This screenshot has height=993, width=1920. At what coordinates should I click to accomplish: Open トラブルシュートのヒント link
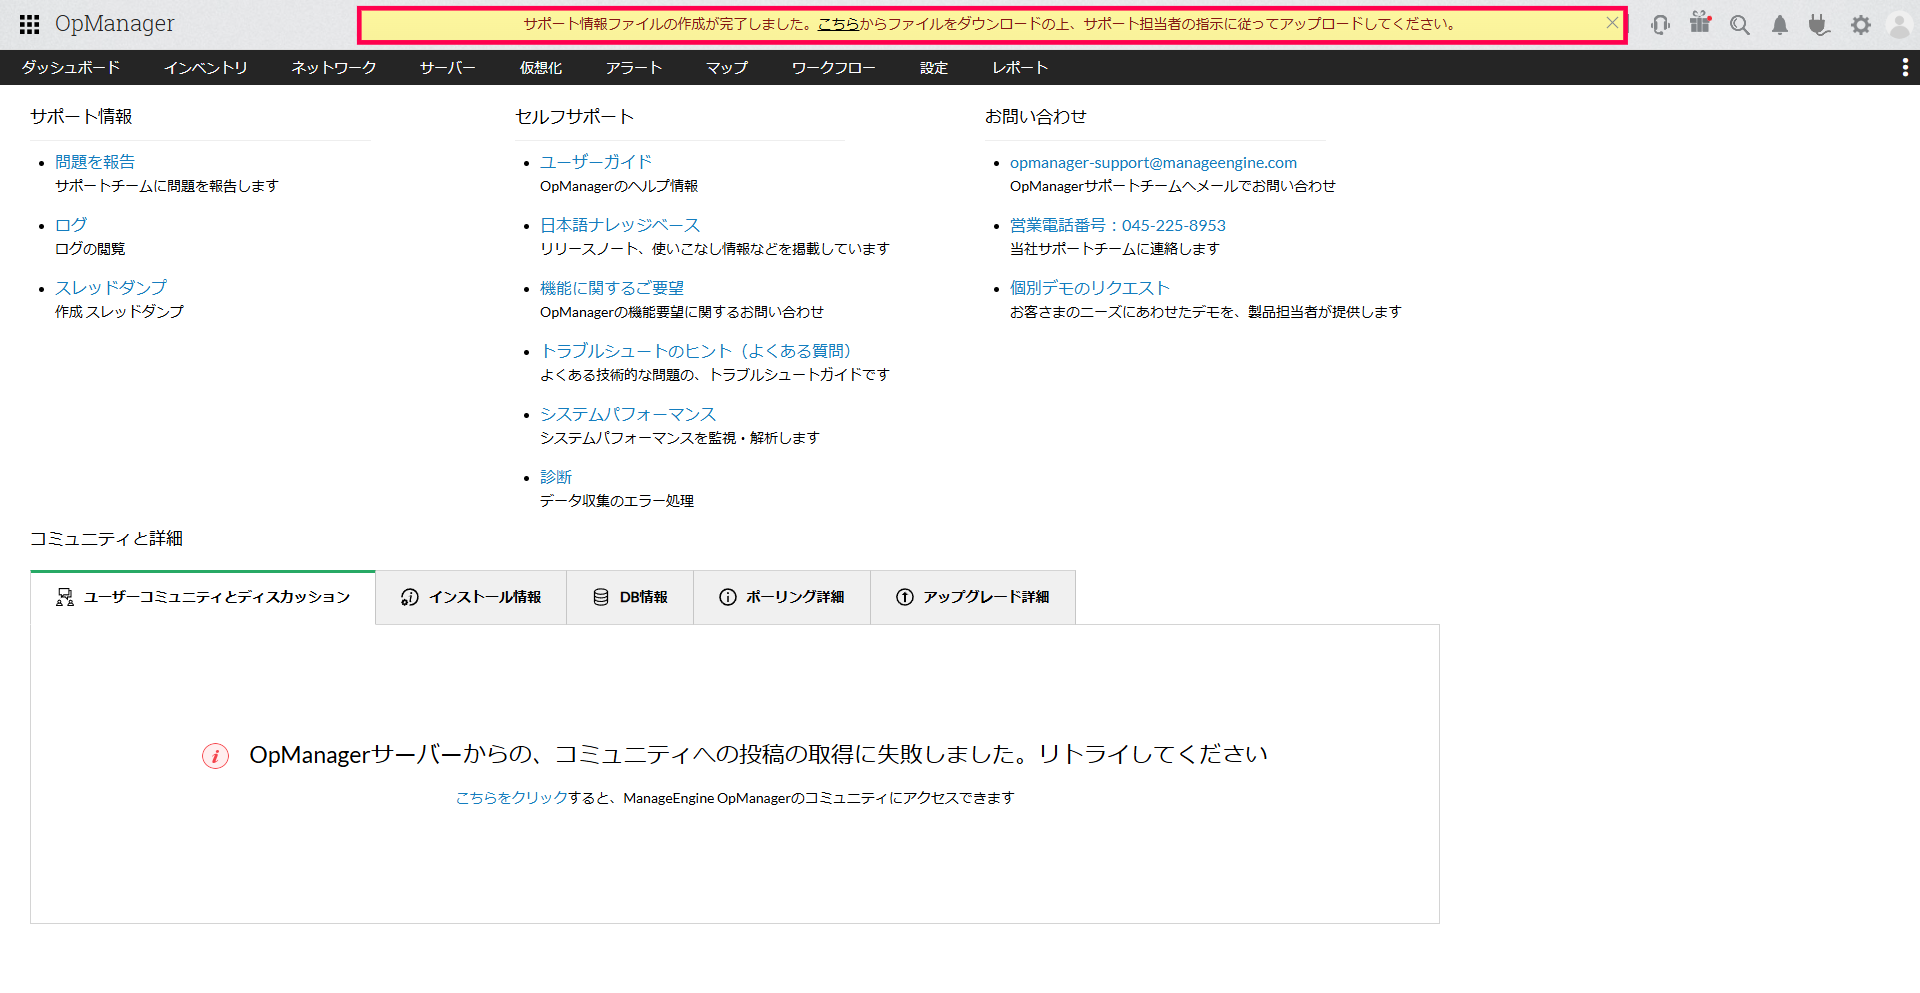pos(695,351)
